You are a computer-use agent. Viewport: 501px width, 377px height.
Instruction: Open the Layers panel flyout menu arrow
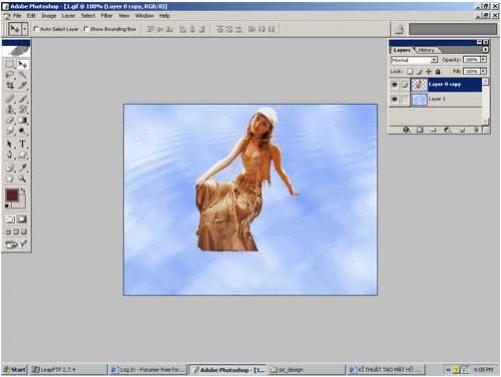pyautogui.click(x=485, y=50)
